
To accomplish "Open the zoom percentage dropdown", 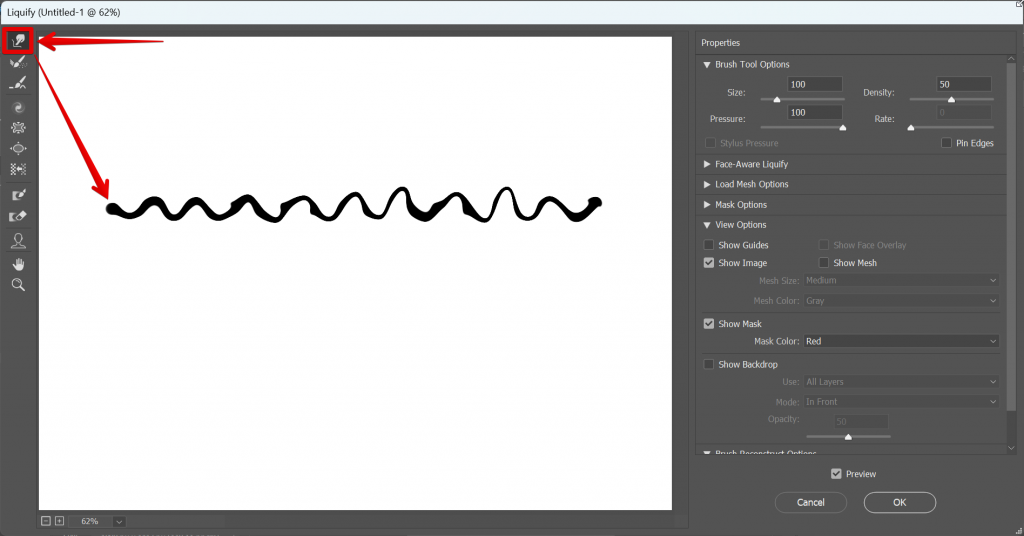I will click(x=120, y=521).
